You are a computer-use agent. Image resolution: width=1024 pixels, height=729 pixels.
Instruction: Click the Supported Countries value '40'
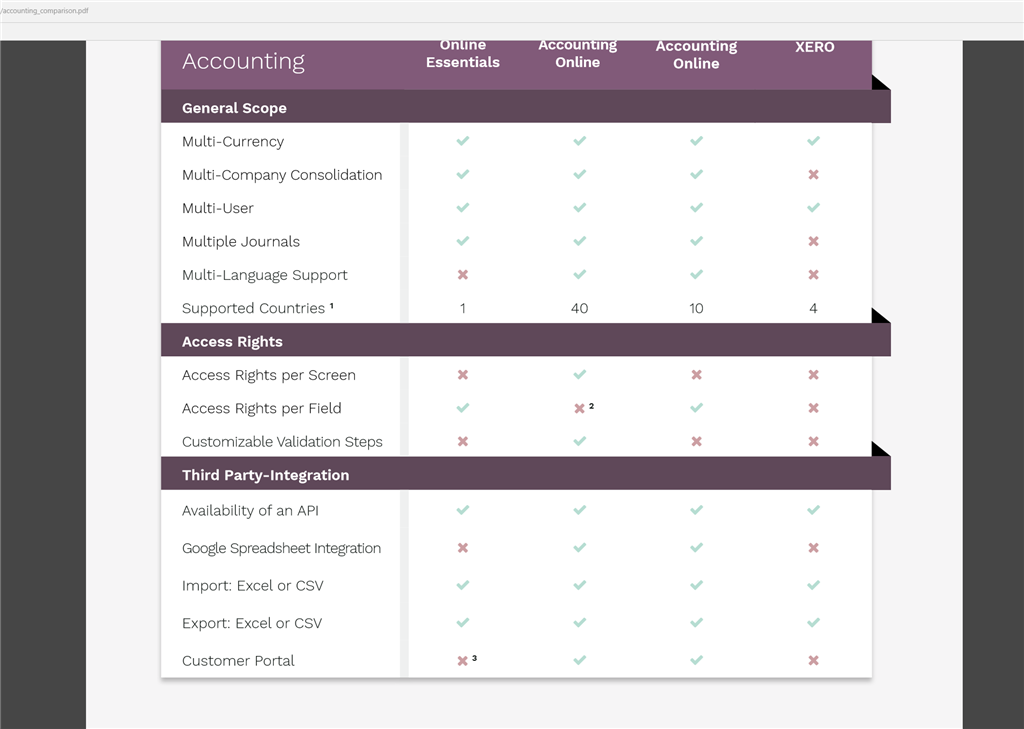(579, 308)
